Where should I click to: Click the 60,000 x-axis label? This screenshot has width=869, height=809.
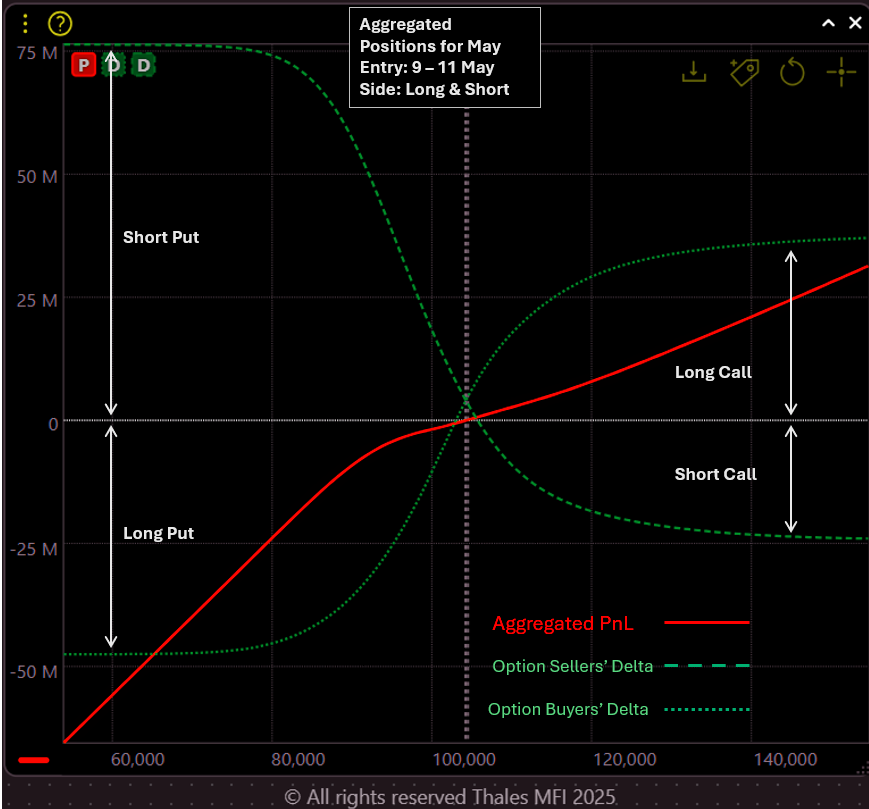[137, 759]
